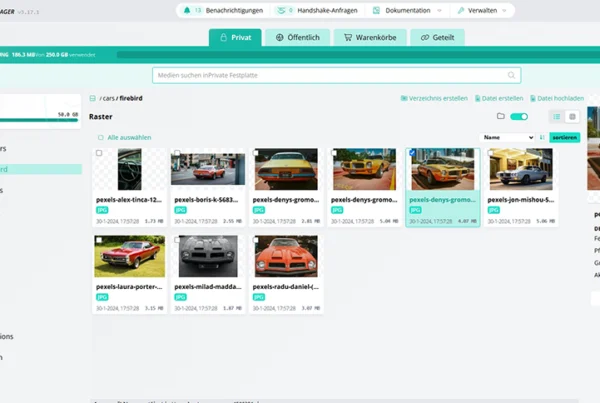Click the Dokumentation book icon
Image resolution: width=600 pixels, height=403 pixels.
pos(376,10)
